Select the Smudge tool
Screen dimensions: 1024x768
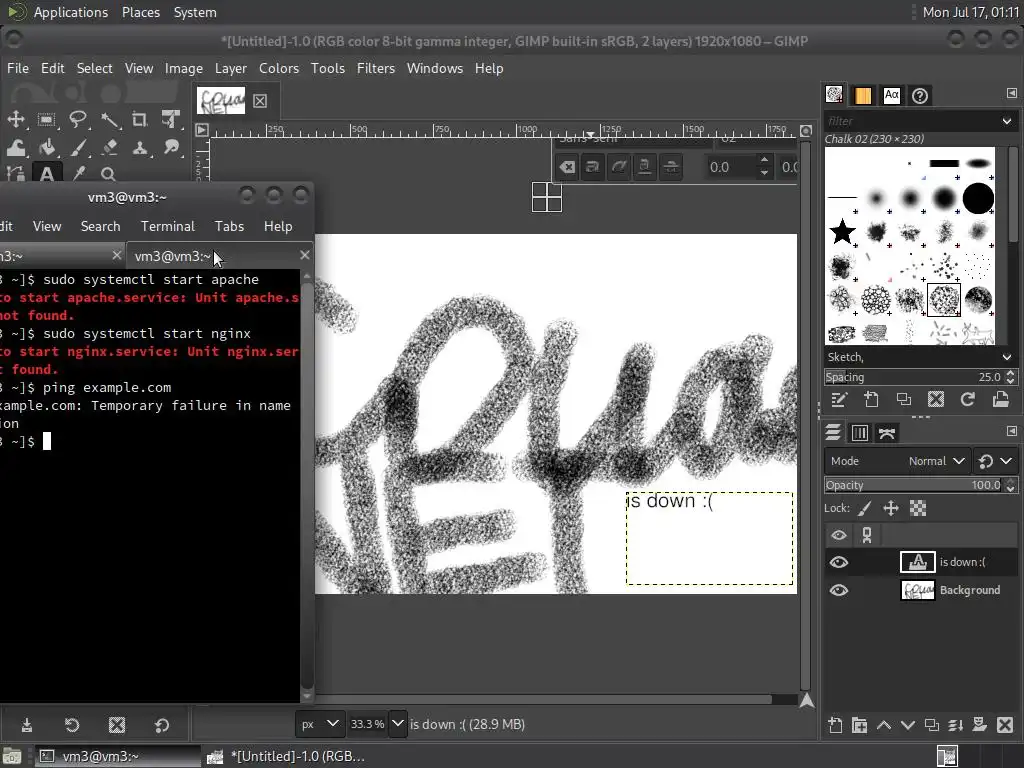170,148
